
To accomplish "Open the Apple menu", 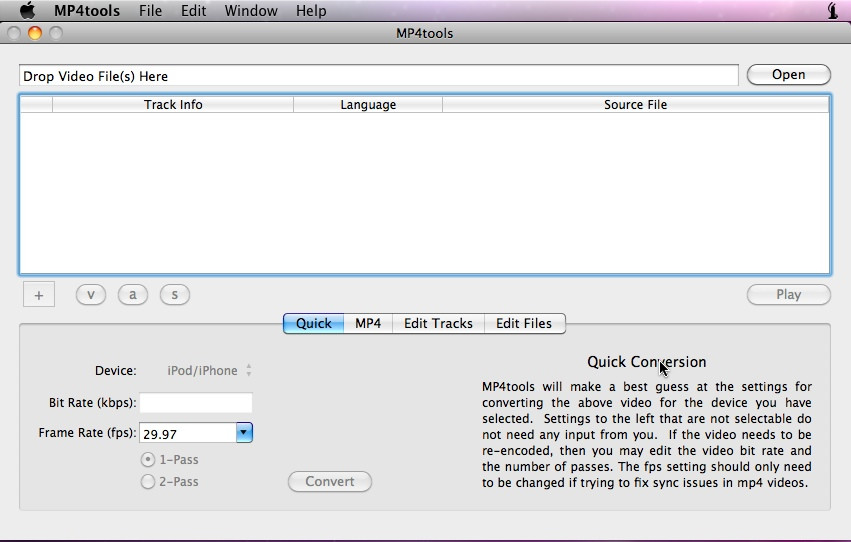I will click(x=27, y=10).
